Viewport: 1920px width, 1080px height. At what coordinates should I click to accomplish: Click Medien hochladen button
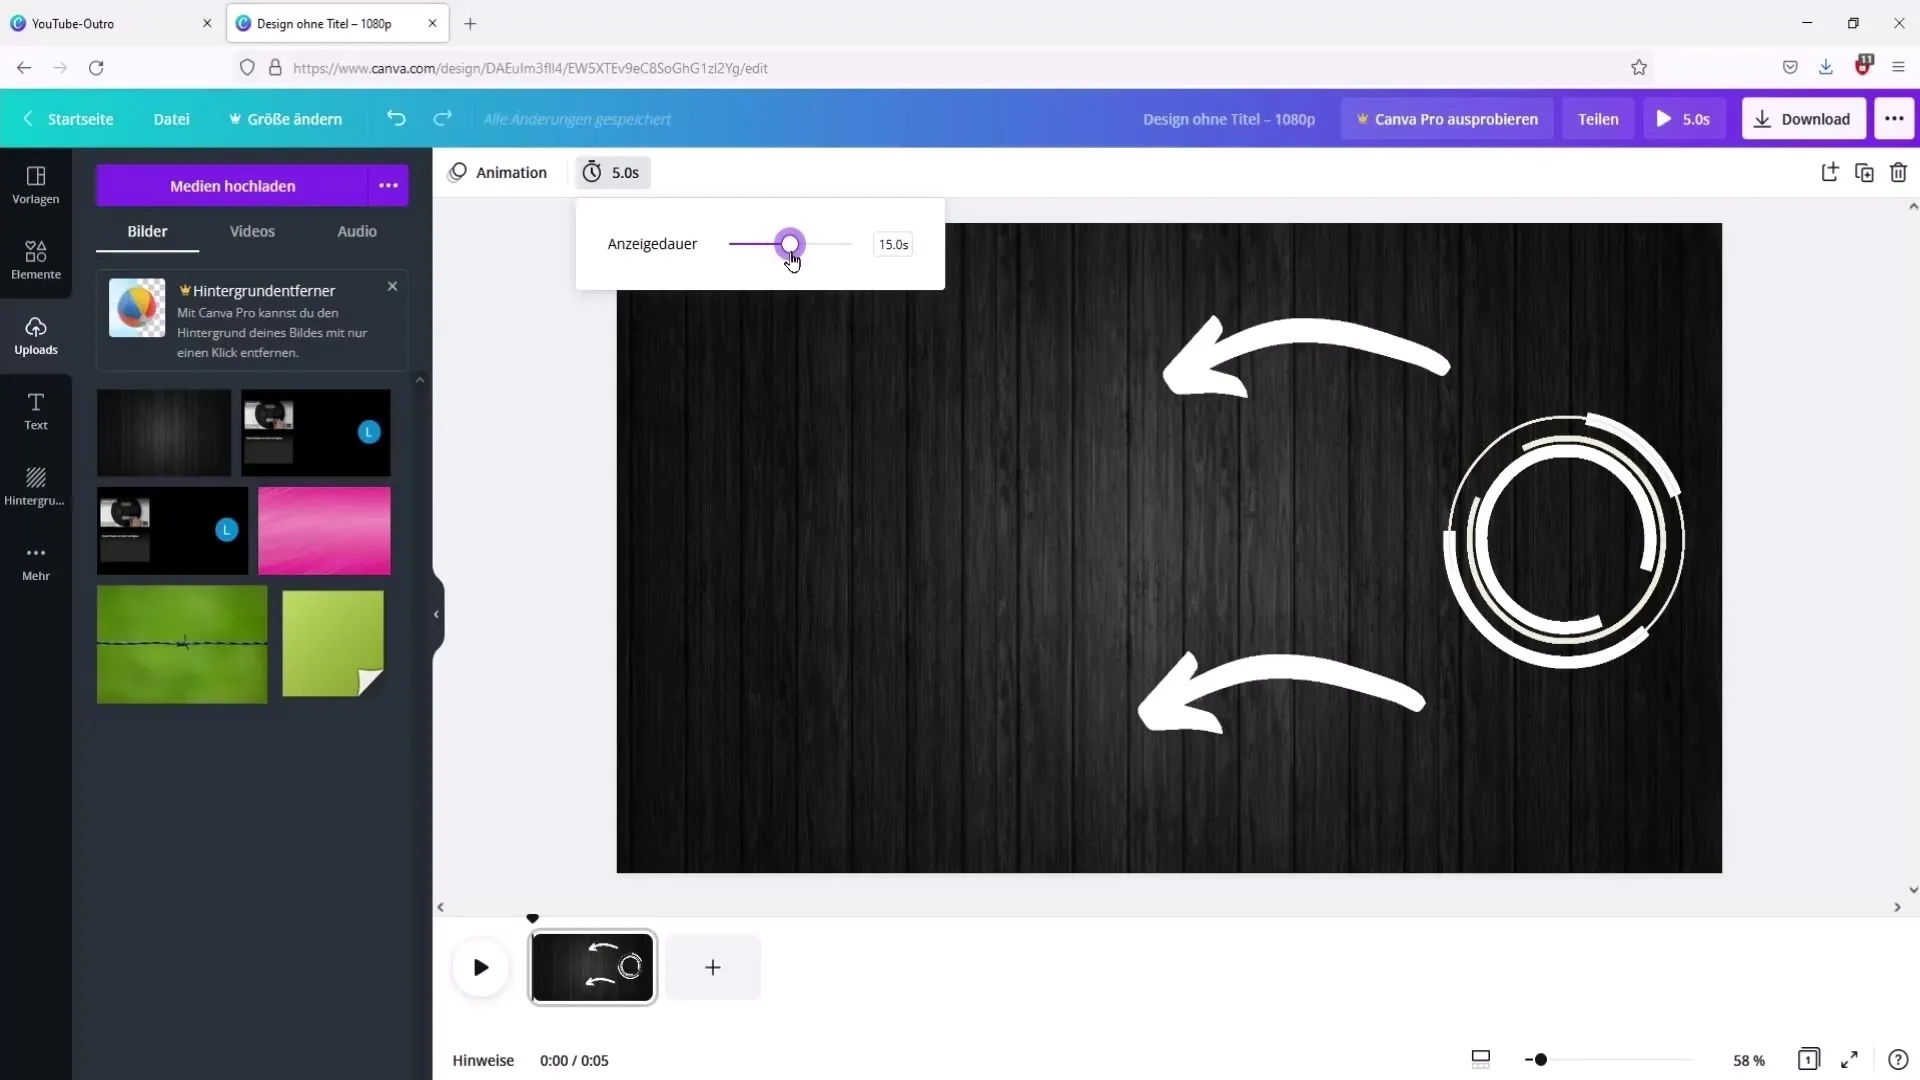click(232, 186)
